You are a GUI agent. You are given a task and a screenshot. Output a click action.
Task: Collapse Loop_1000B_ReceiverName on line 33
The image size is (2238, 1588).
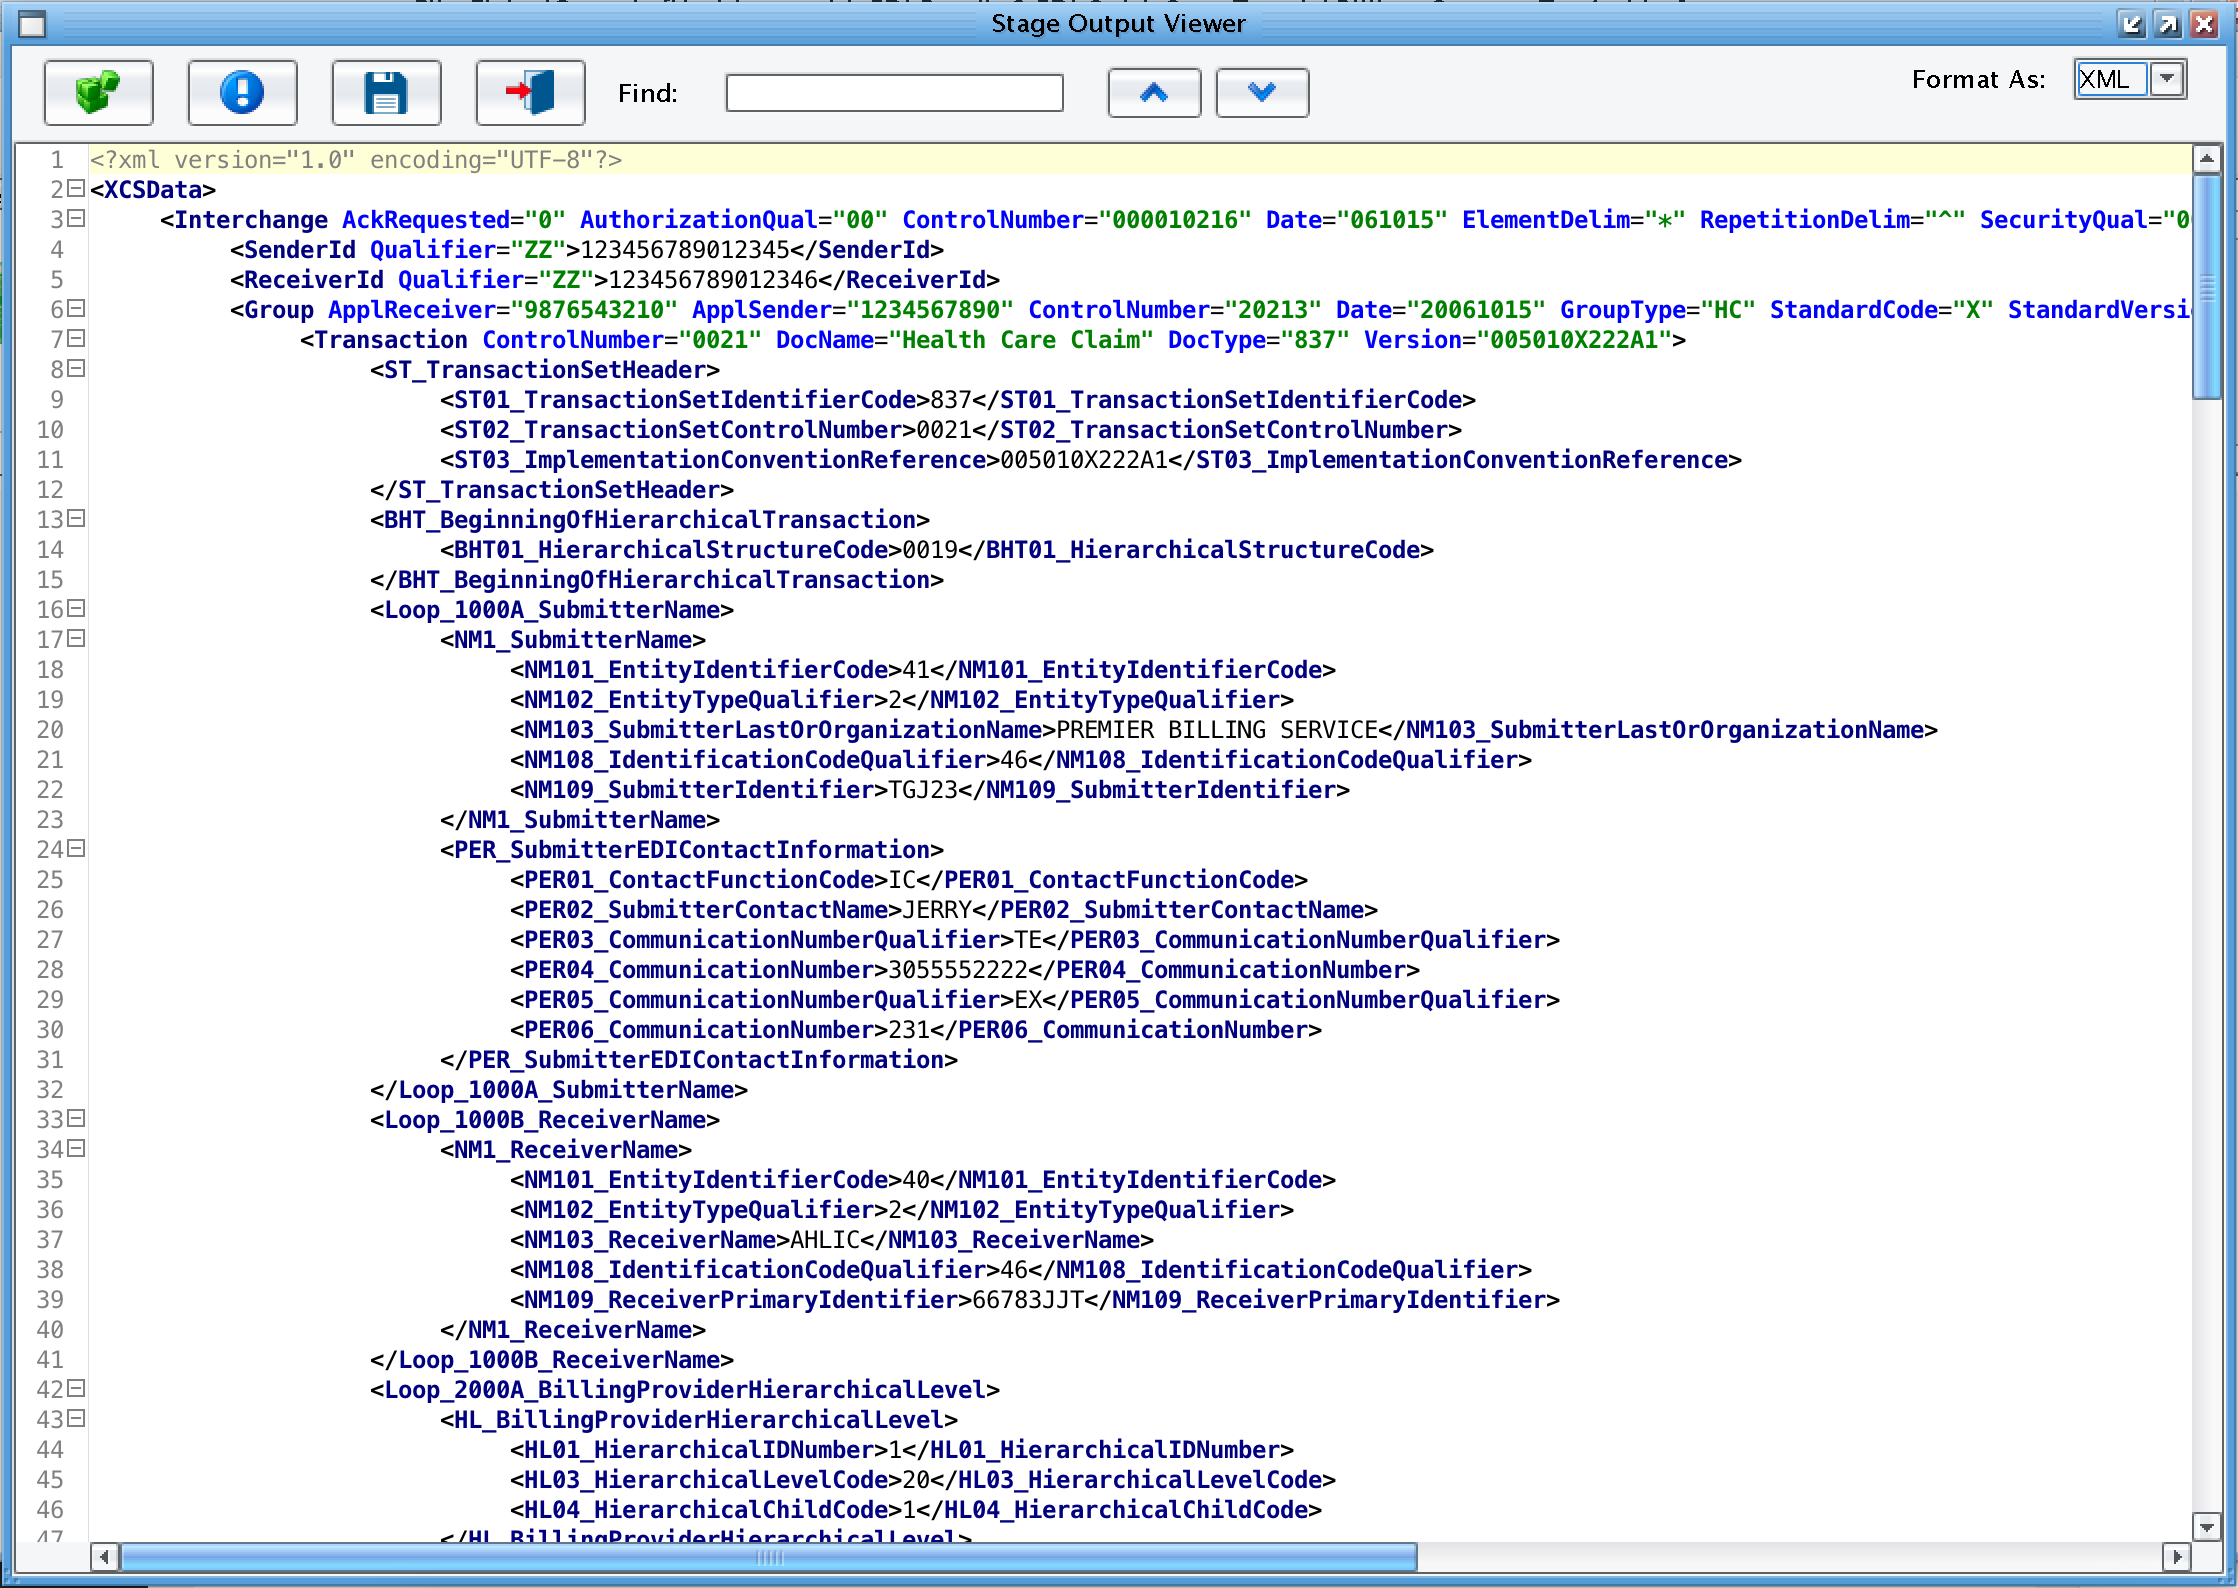pos(76,1118)
